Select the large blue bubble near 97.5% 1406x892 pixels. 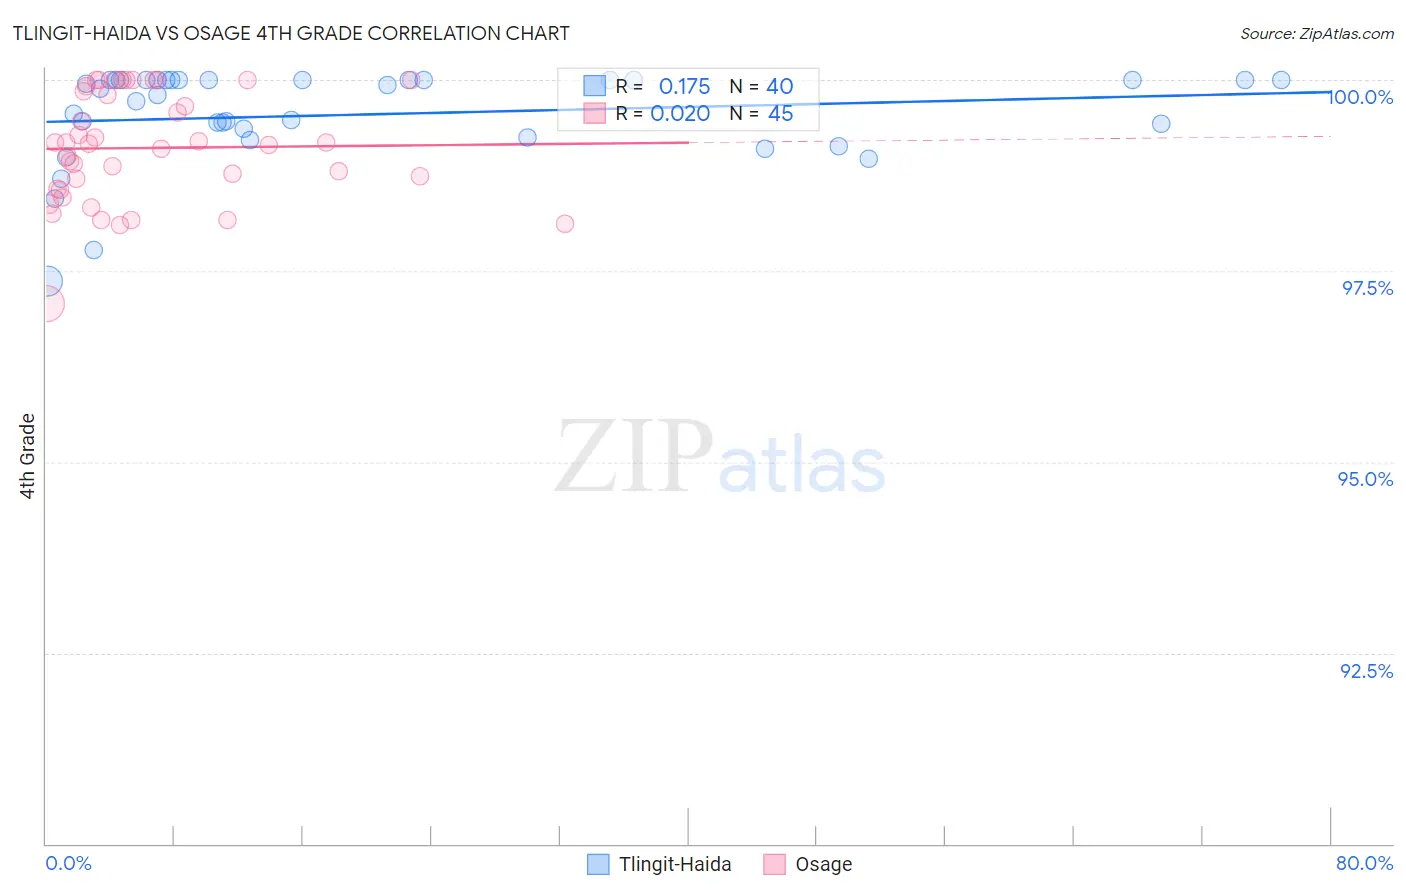pos(45,282)
